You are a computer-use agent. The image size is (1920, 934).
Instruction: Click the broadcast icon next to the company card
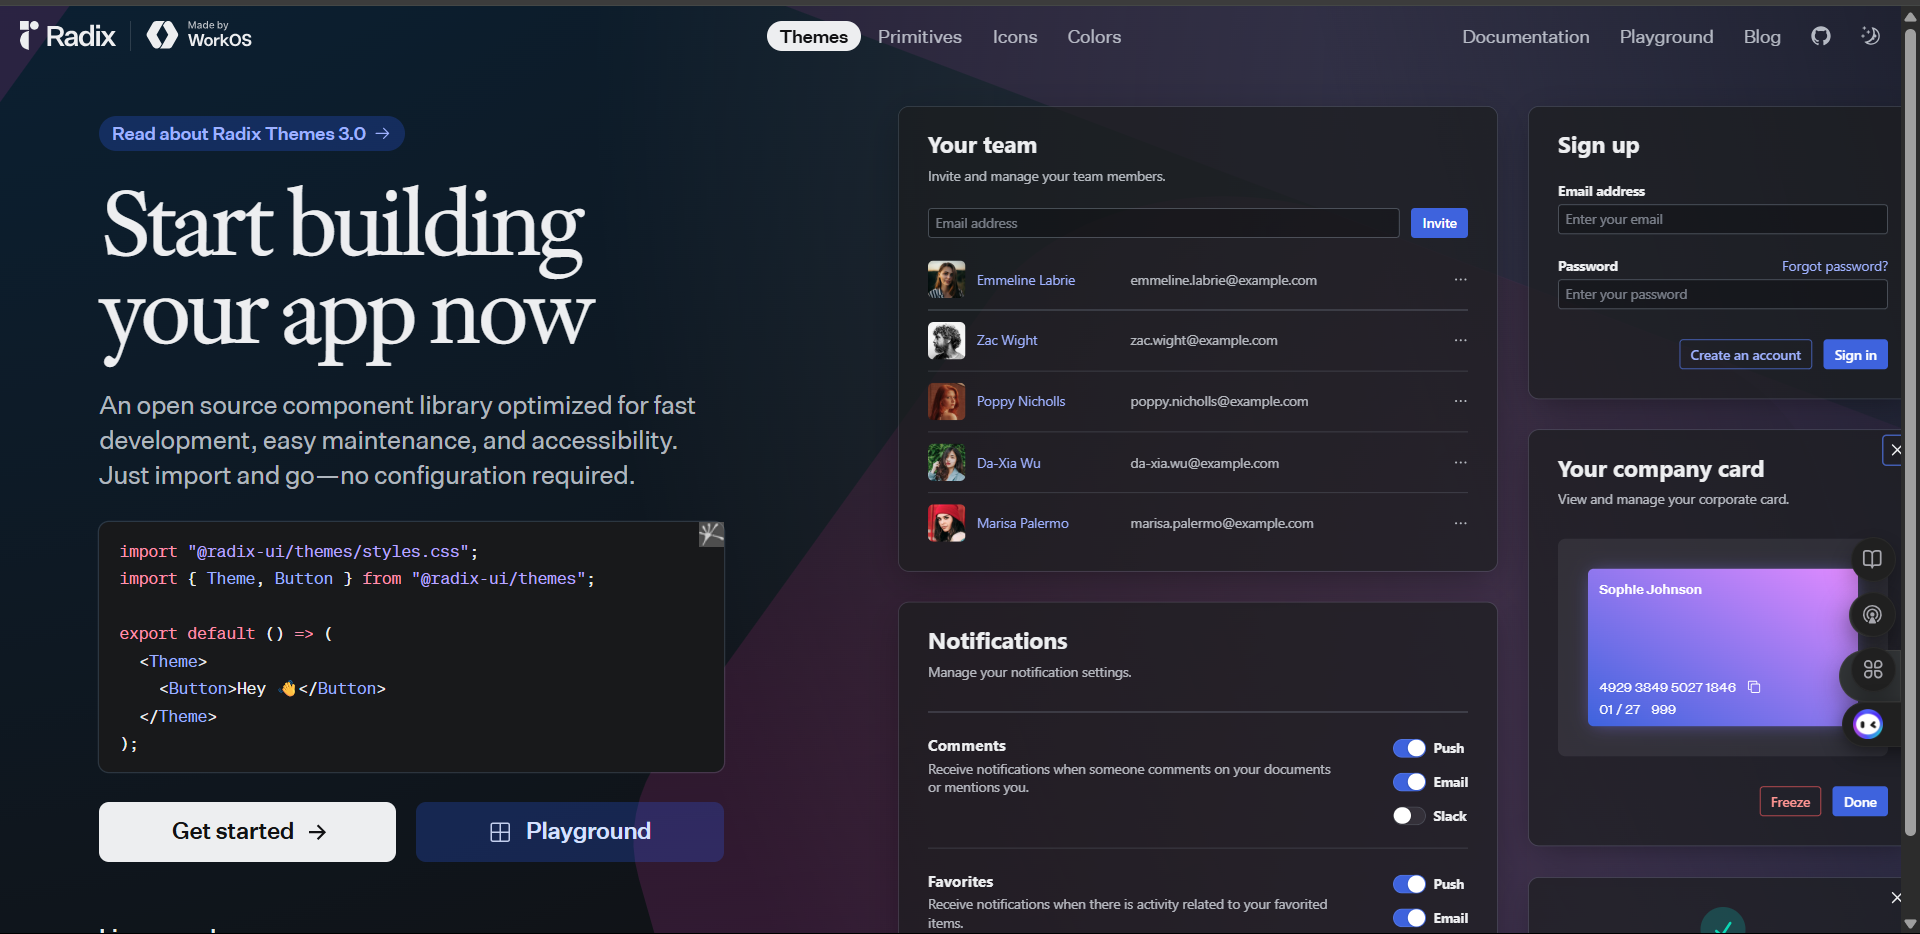(x=1872, y=614)
